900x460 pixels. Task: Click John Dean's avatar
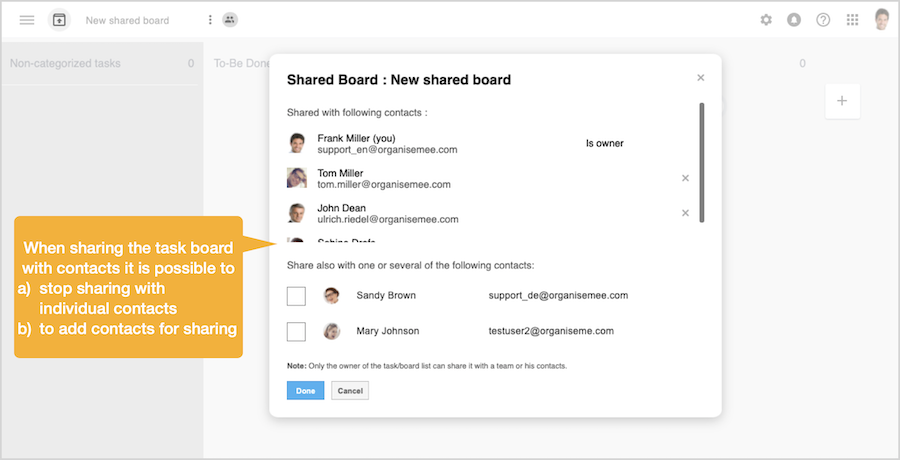(296, 213)
